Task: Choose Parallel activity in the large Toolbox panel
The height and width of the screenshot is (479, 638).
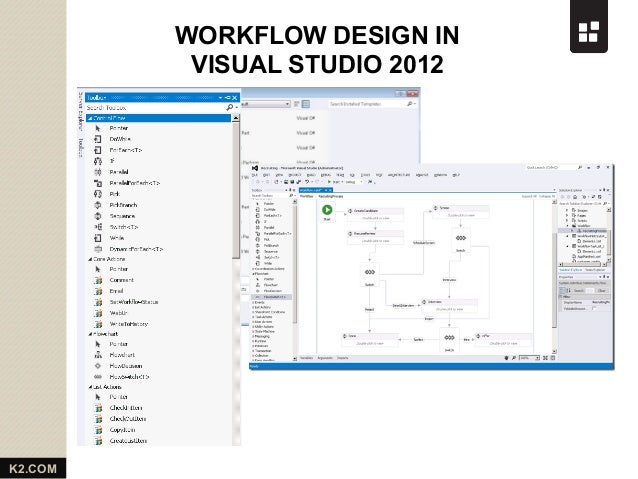Action: click(119, 172)
